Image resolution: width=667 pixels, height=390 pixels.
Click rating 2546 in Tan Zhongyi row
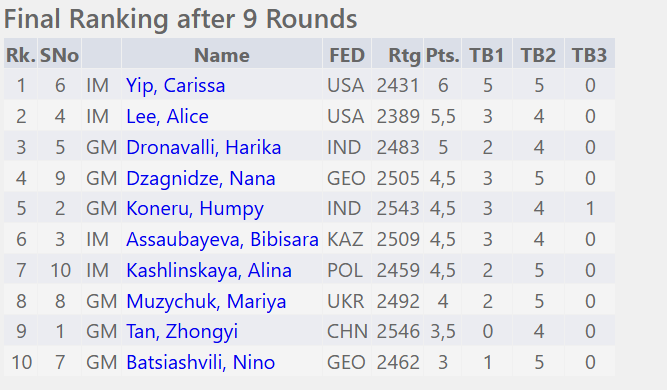tap(398, 332)
